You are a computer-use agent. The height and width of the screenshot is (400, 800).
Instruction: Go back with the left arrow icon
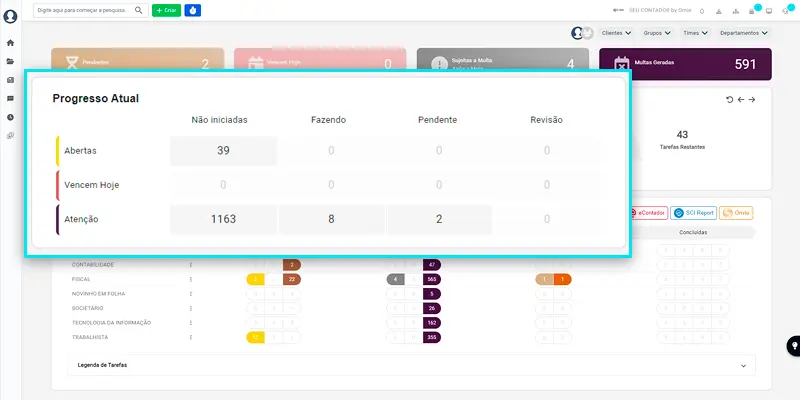pos(740,99)
